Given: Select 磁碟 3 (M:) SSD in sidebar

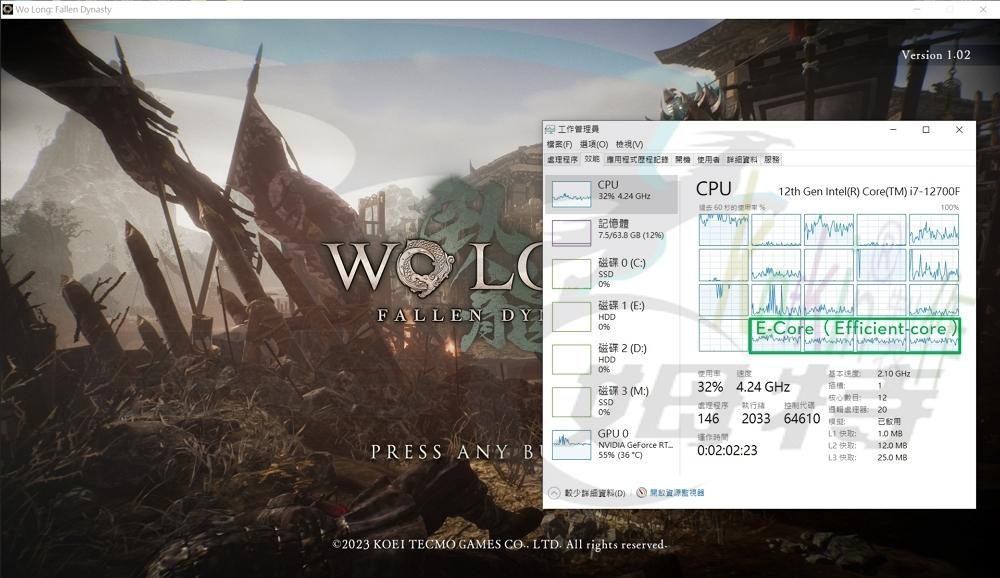Looking at the screenshot, I should 612,401.
